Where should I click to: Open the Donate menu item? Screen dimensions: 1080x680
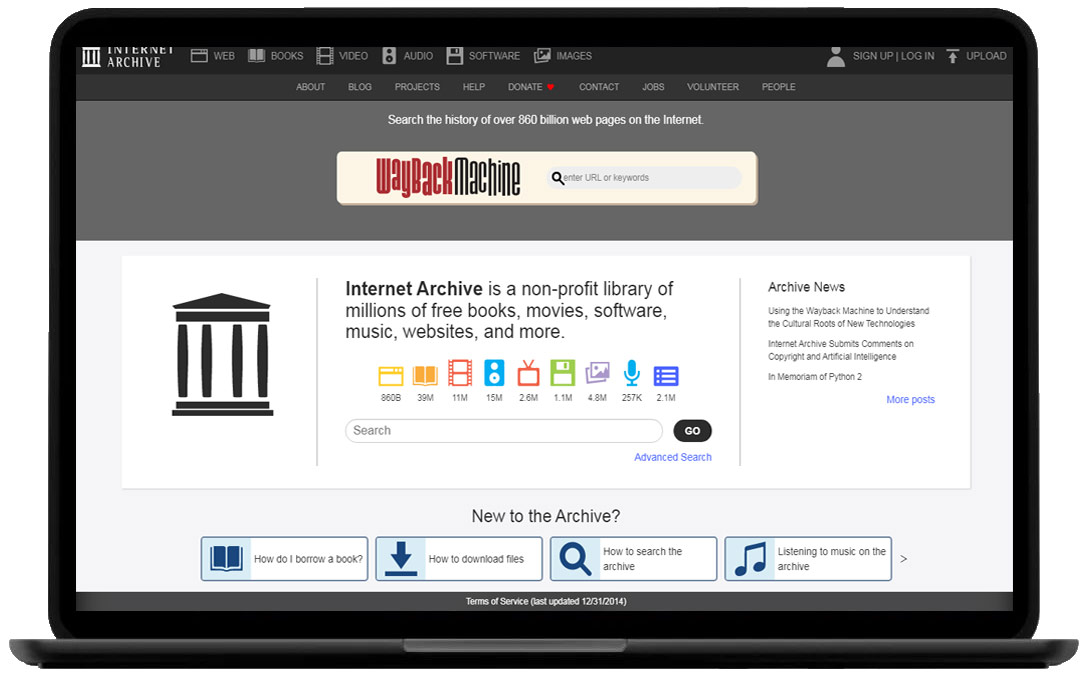pos(530,87)
